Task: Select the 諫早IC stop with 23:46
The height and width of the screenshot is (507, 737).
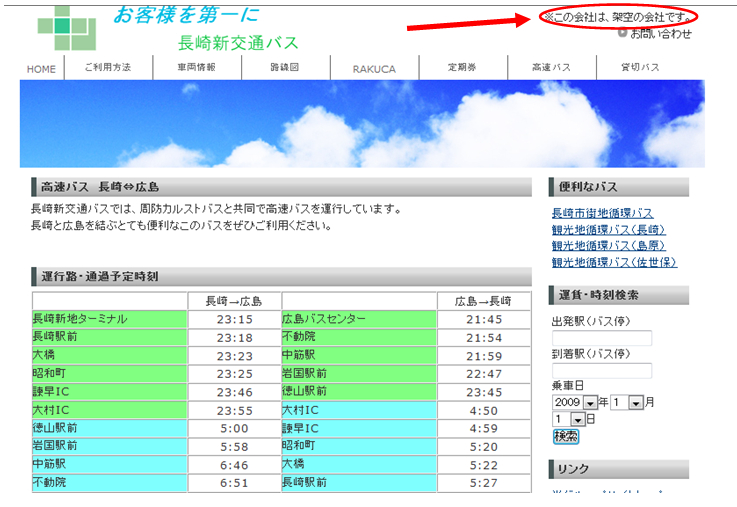Action: (x=110, y=392)
